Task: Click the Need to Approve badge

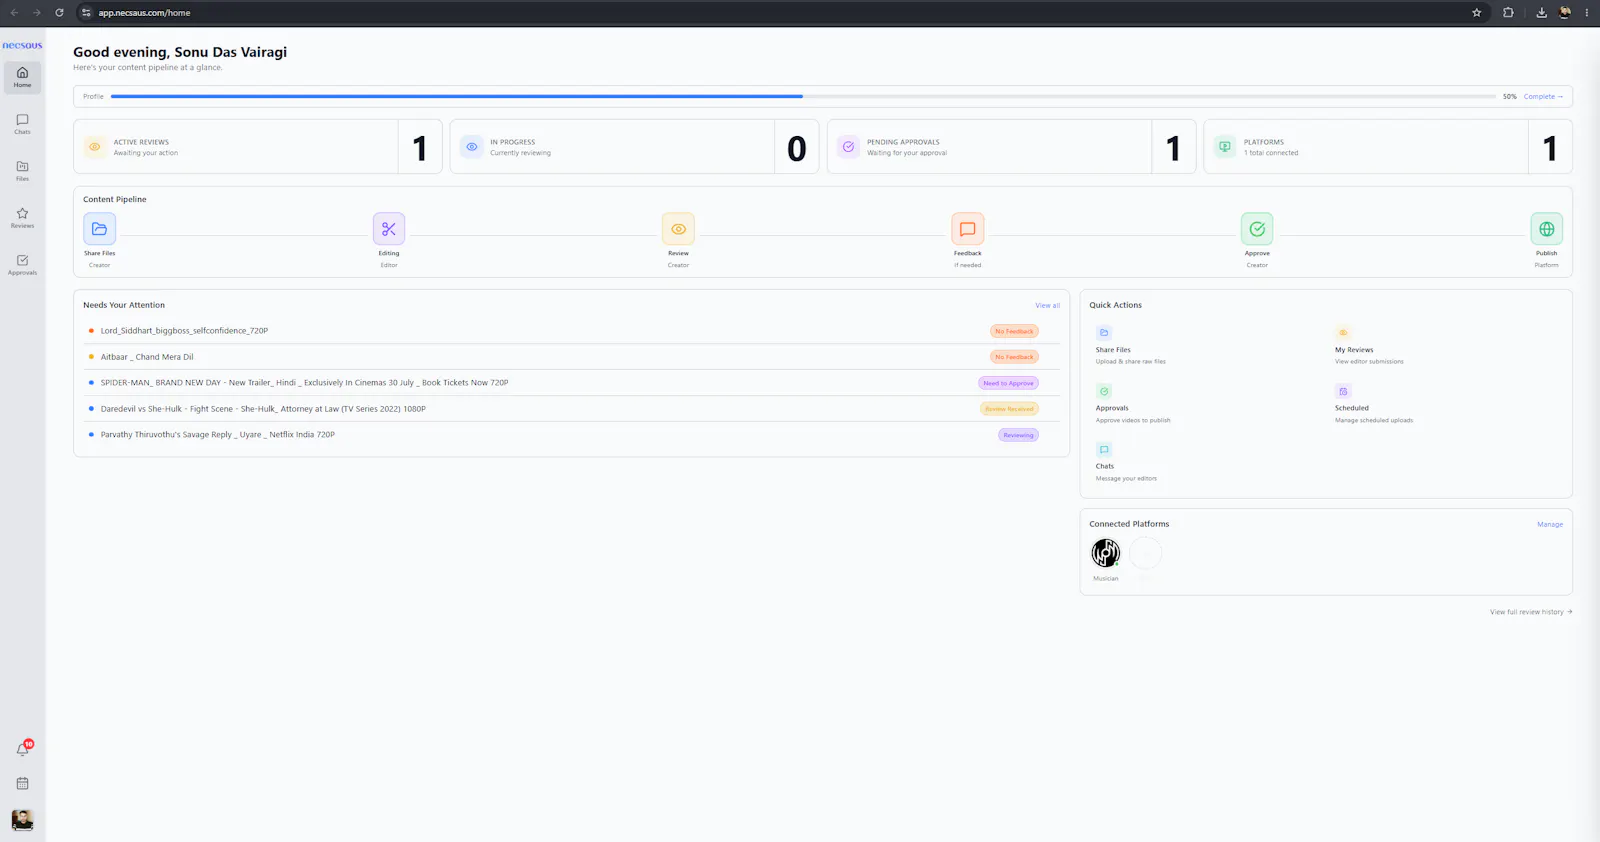Action: (1008, 383)
